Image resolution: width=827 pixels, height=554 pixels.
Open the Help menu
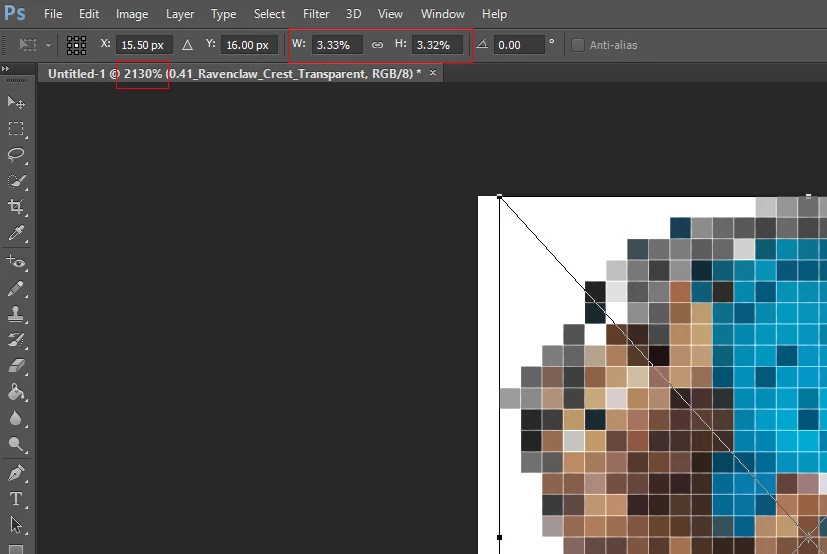[x=494, y=14]
